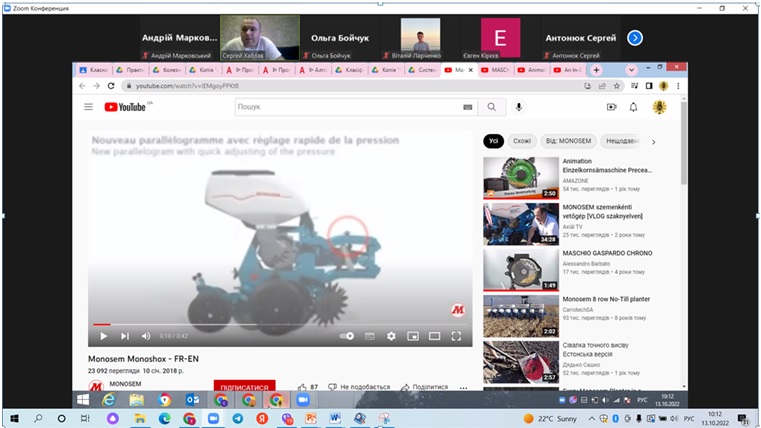The height and width of the screenshot is (428, 761).
Task: Switch to the 'Систем' browser tab
Action: (x=423, y=70)
